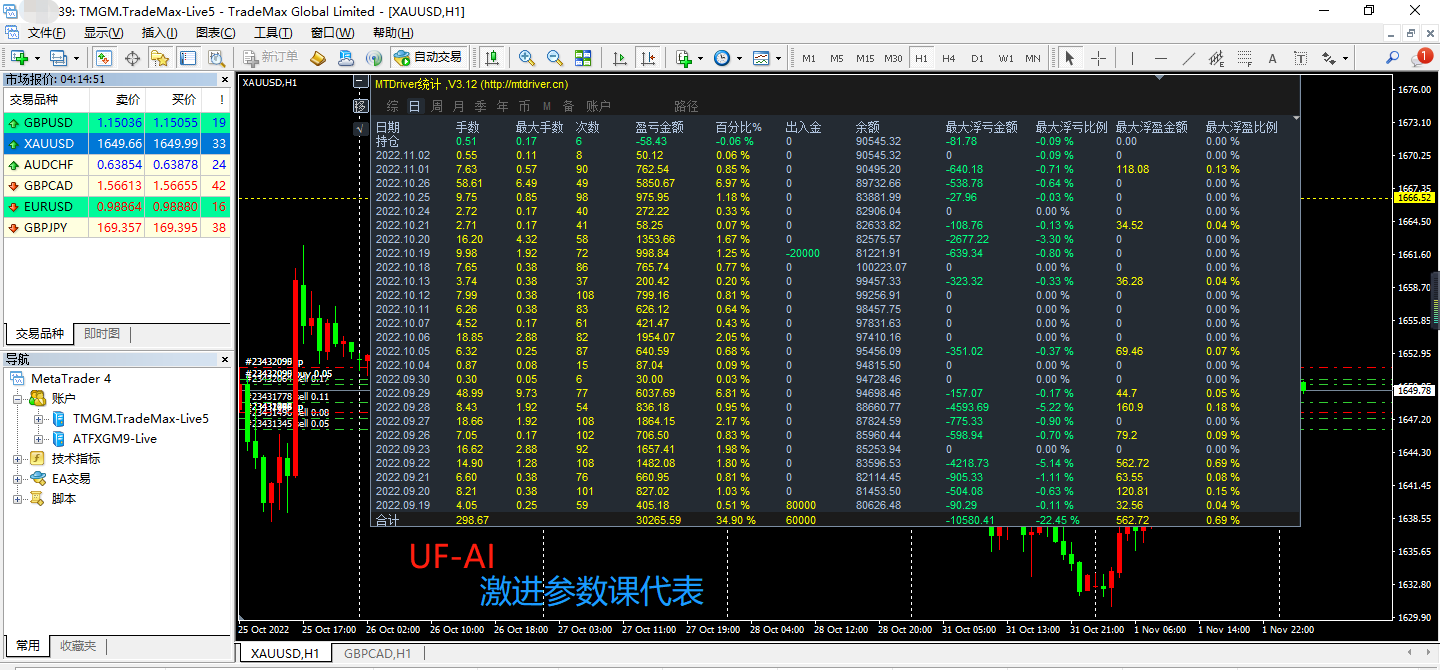
Task: Click the Tile Windows icon
Action: (584, 57)
